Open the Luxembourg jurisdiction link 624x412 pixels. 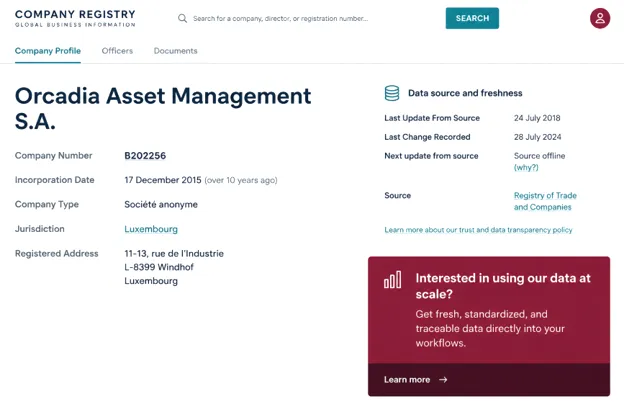pyautogui.click(x=151, y=229)
